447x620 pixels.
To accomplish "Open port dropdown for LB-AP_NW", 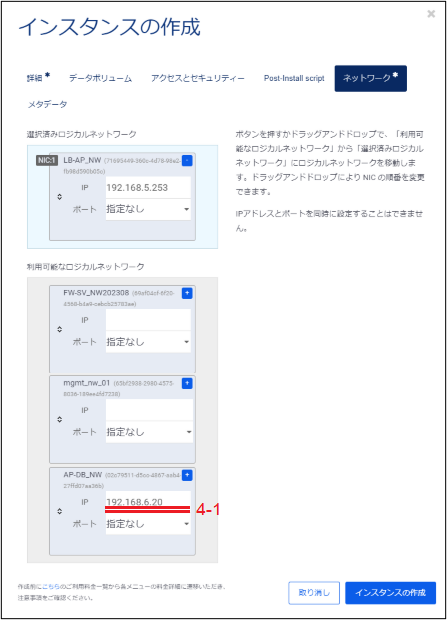I will [x=148, y=209].
